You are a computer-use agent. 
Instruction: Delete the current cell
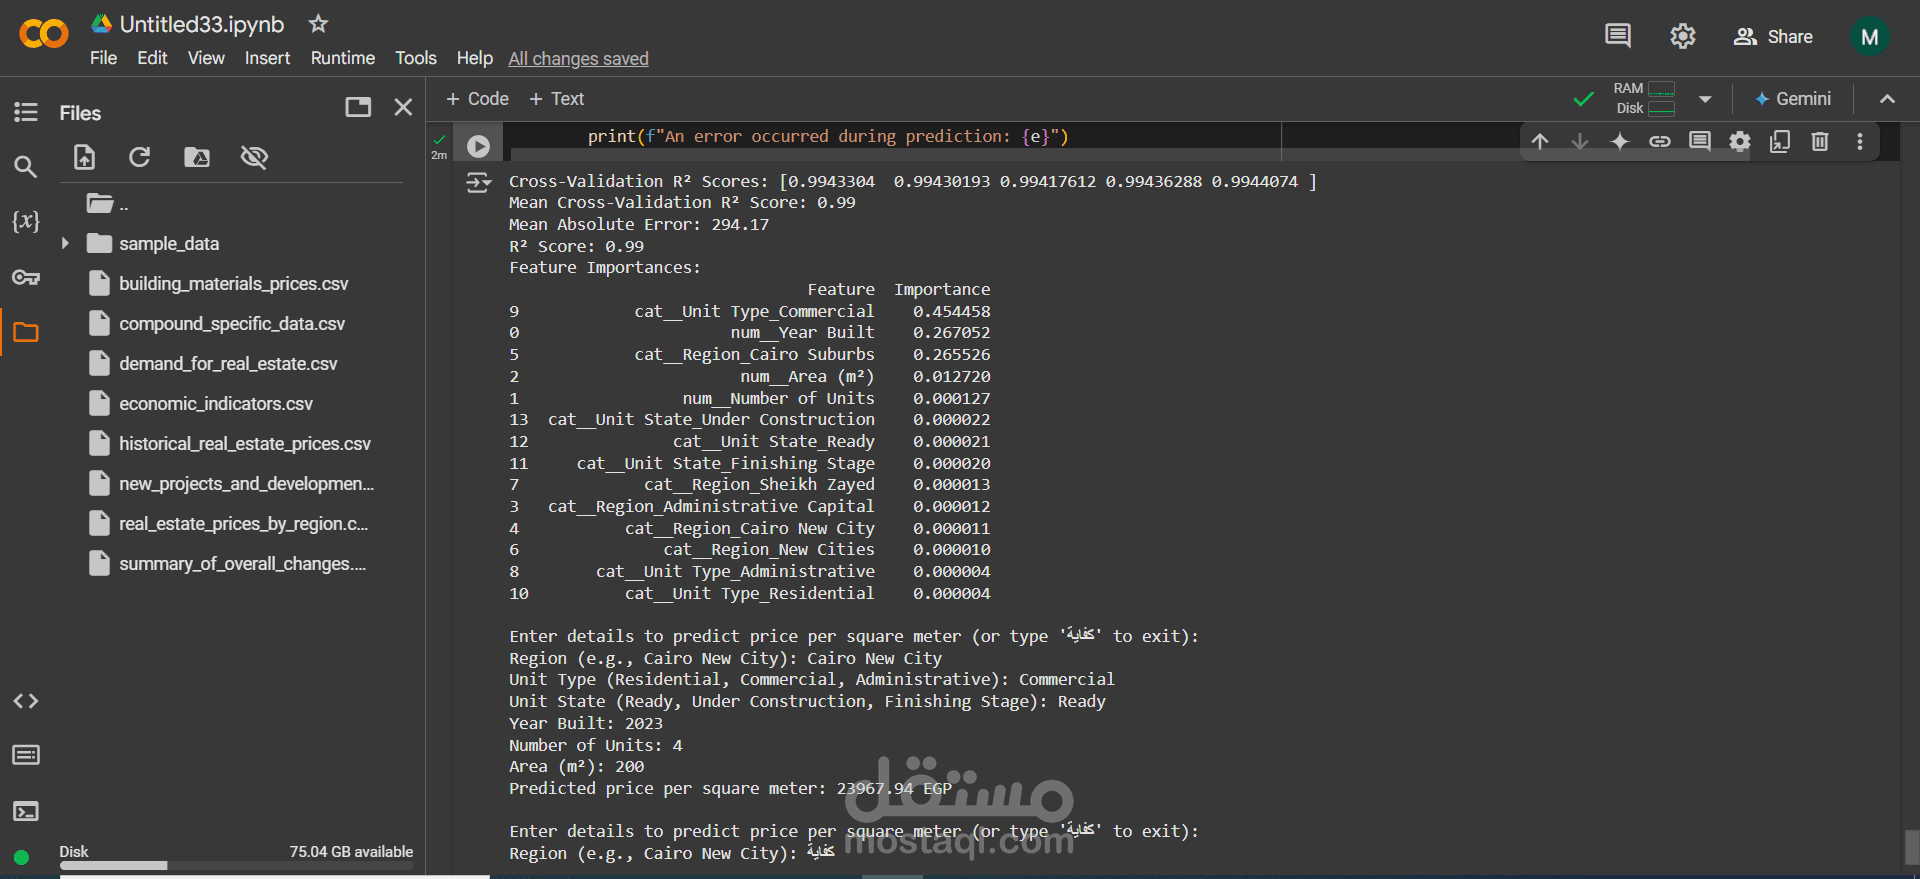pos(1820,141)
